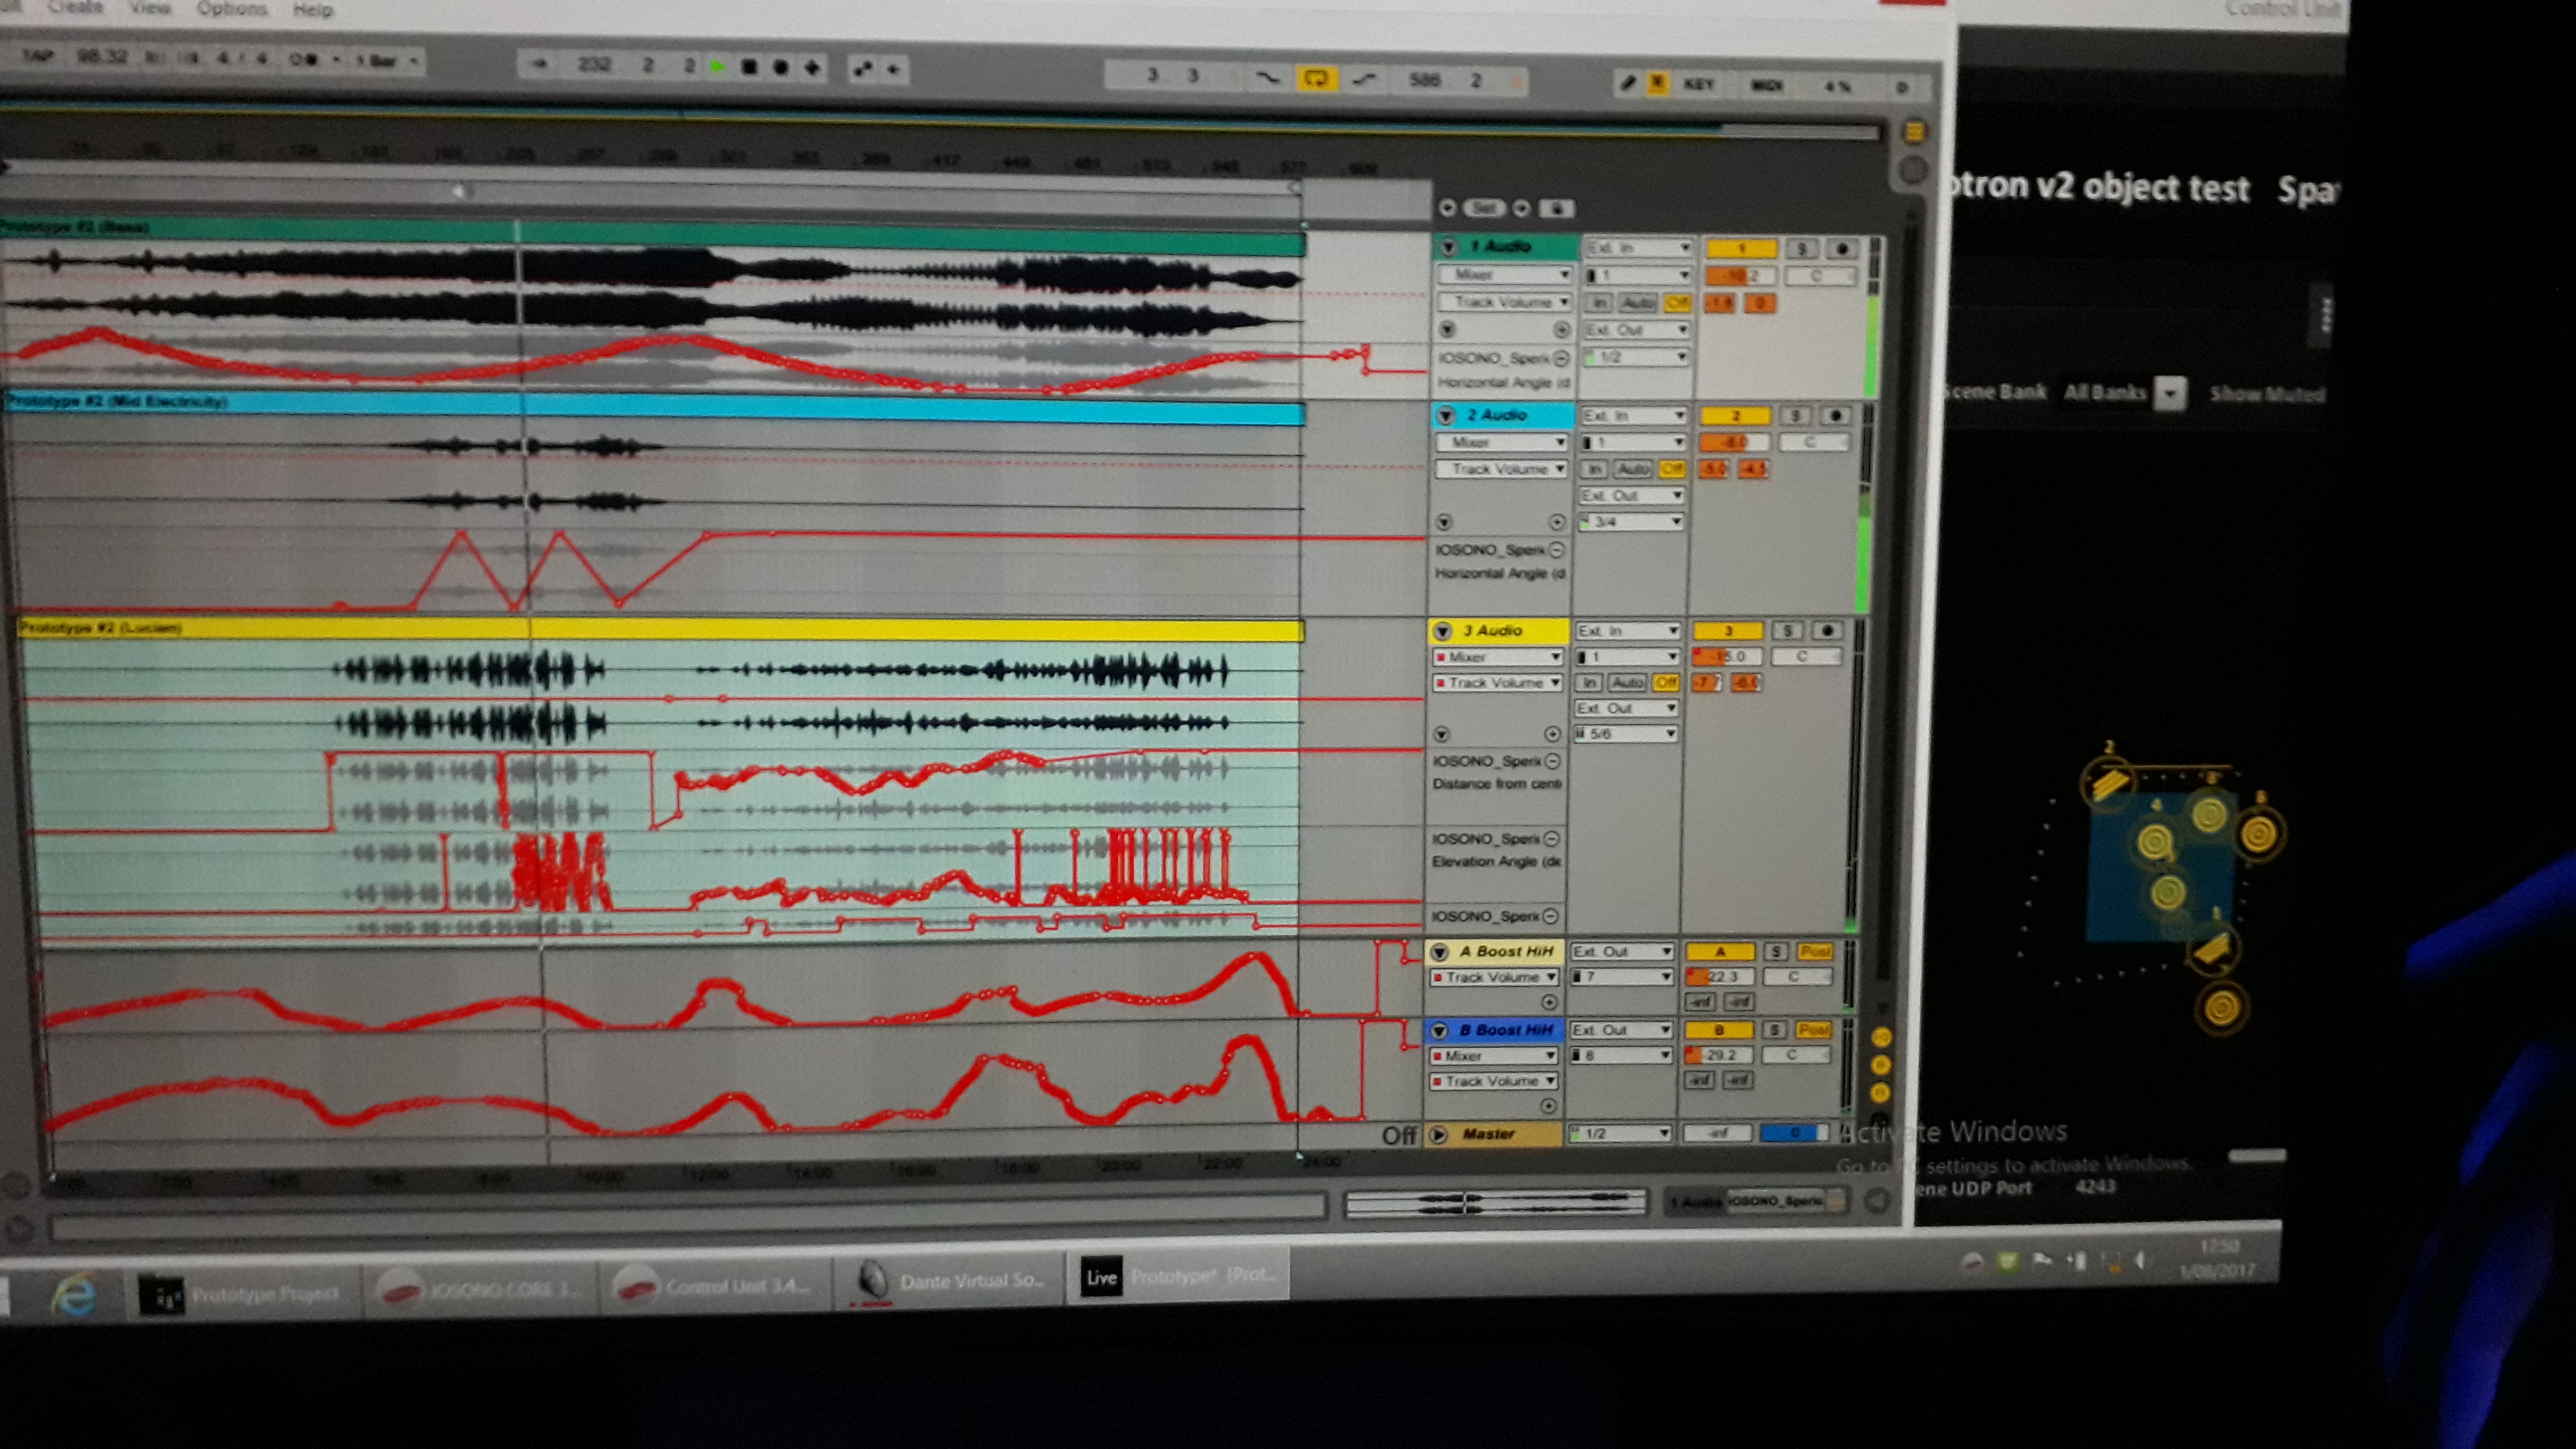Activate the Draw Mode pencil icon
This screenshot has height=1449, width=2576.
tap(1628, 84)
